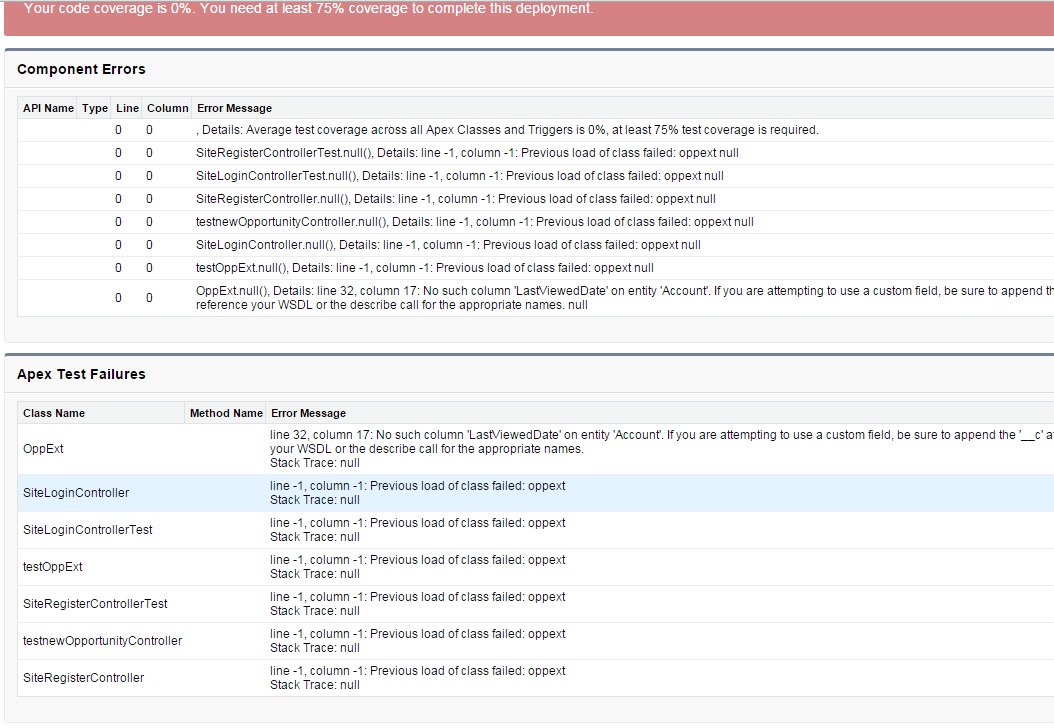
Task: Click the SiteLoginControllerTest class name
Action: tap(88, 530)
